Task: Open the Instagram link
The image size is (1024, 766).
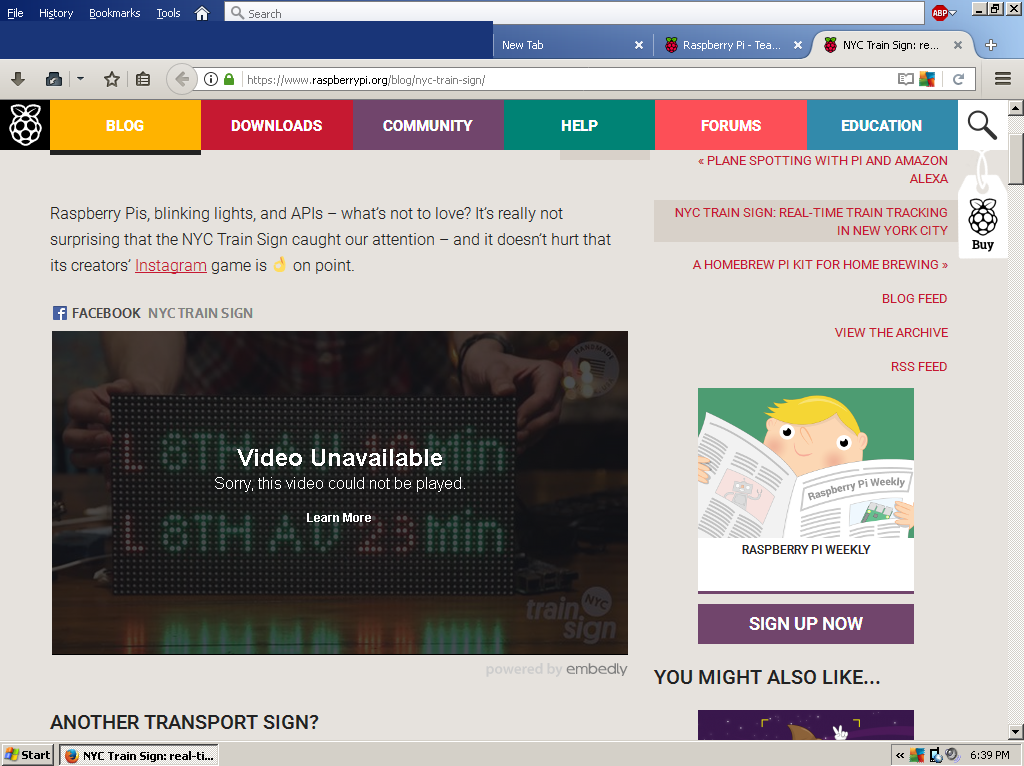Action: (170, 266)
